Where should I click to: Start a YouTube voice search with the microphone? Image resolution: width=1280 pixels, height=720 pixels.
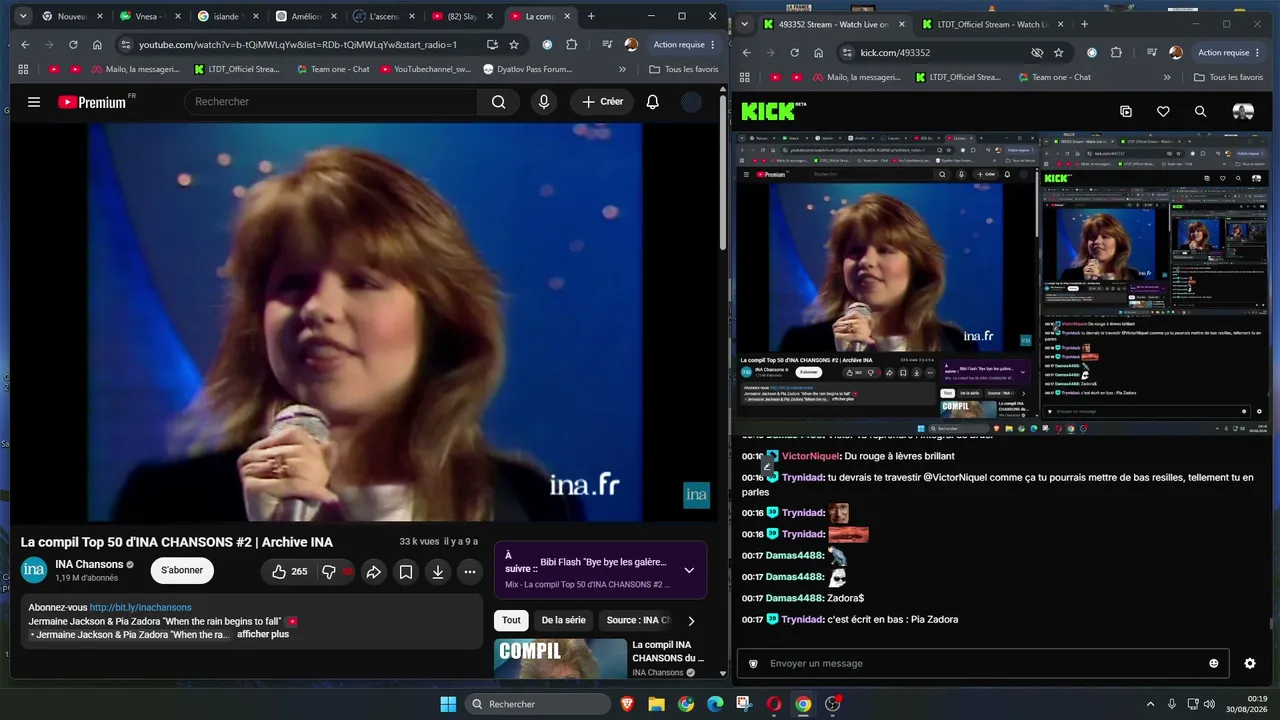(544, 102)
